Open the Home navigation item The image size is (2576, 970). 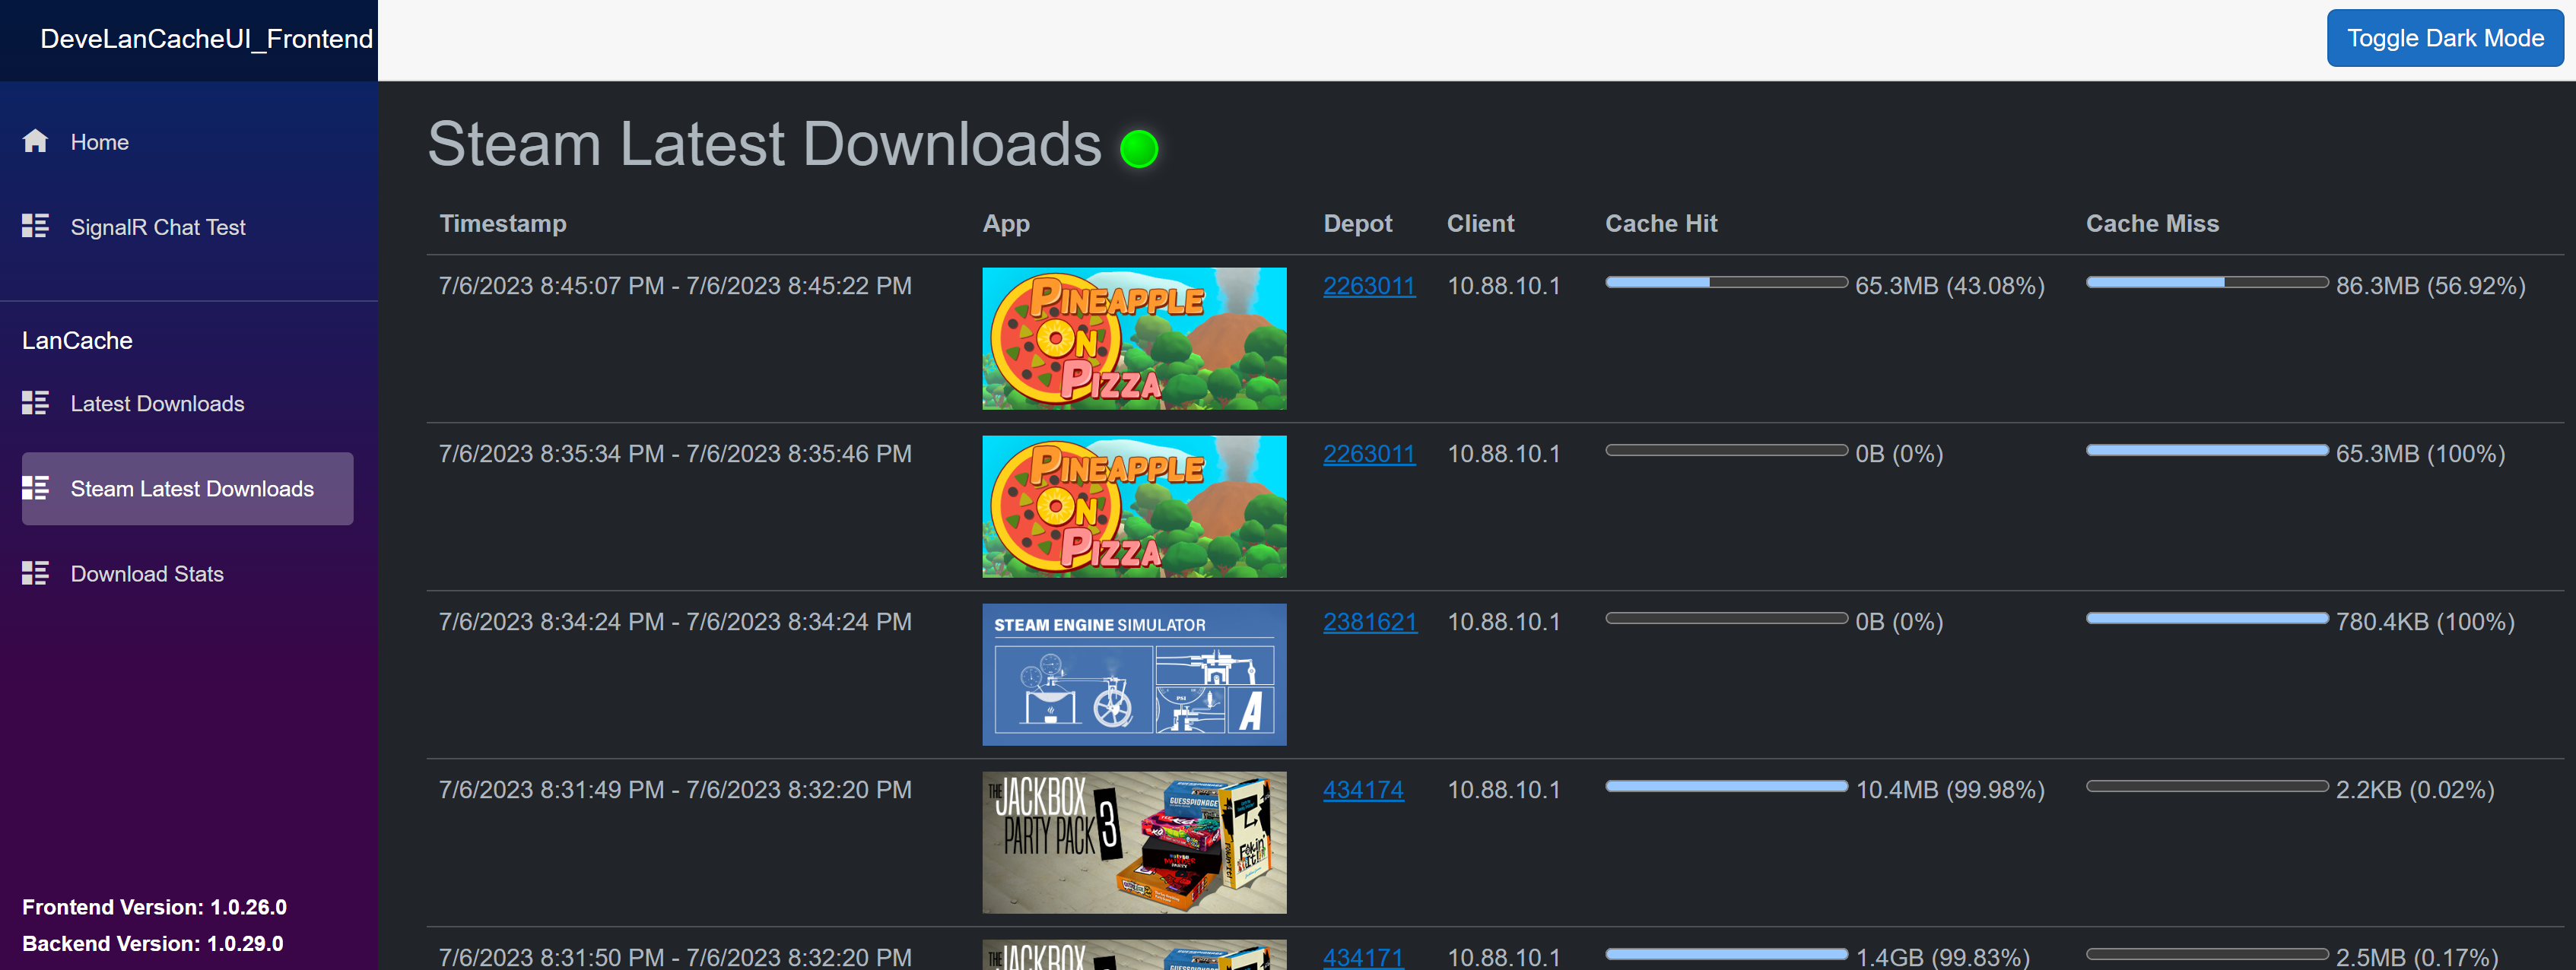click(x=99, y=142)
